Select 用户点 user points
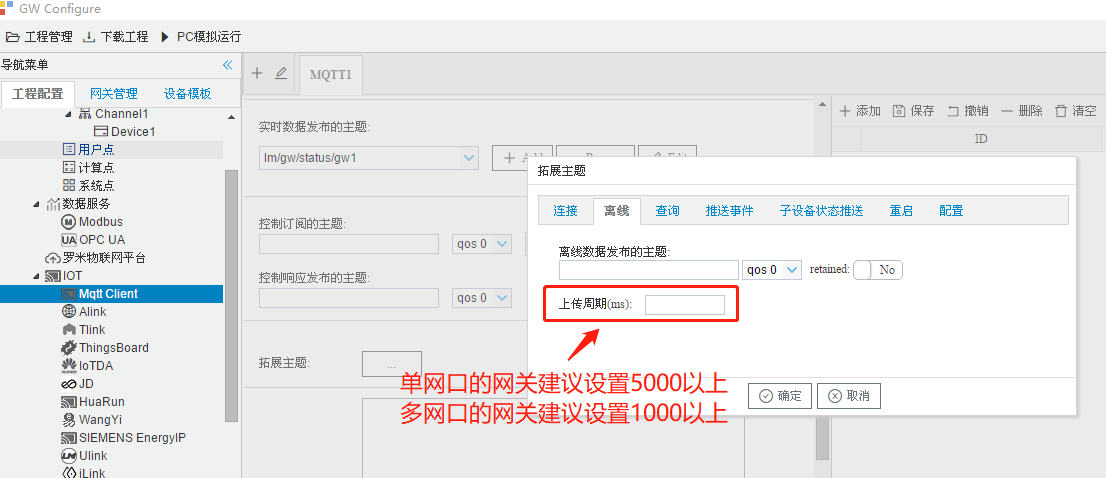 tap(89, 149)
